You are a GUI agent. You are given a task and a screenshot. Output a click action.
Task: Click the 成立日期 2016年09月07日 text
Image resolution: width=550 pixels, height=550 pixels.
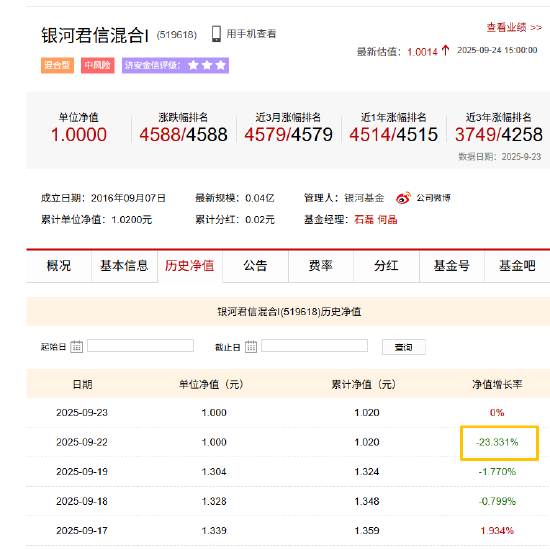[103, 198]
